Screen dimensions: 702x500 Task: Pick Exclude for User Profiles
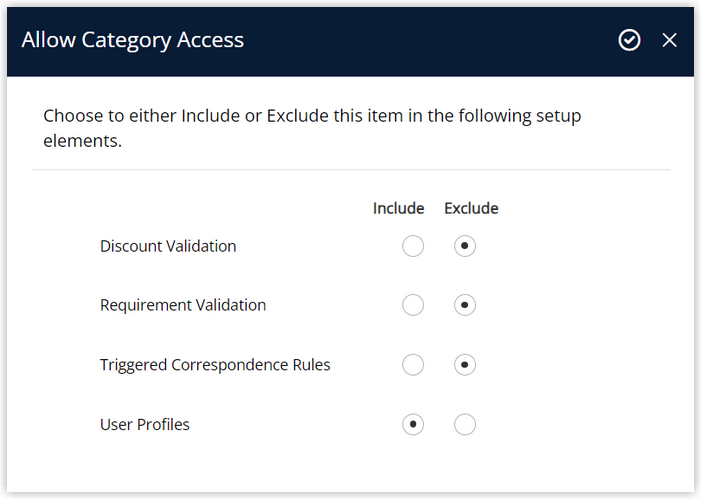465,424
